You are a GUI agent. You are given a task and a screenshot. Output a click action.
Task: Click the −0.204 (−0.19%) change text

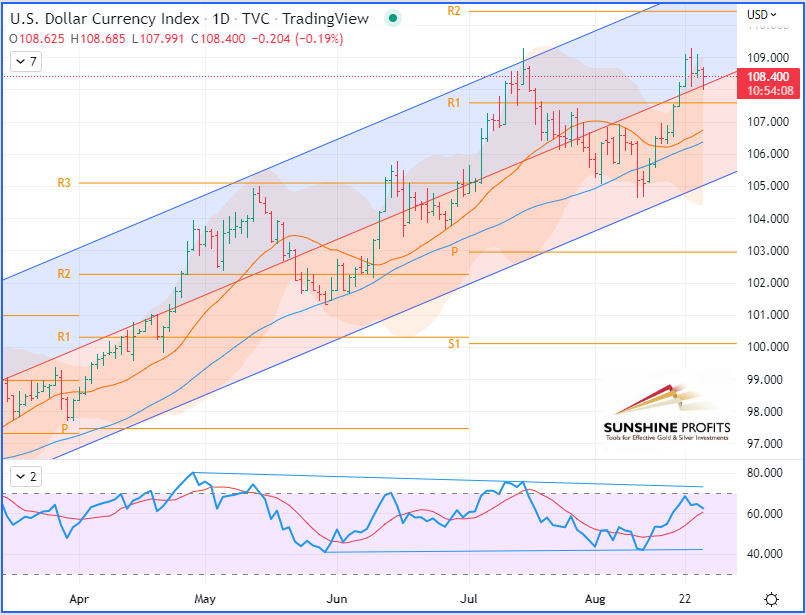pyautogui.click(x=297, y=39)
